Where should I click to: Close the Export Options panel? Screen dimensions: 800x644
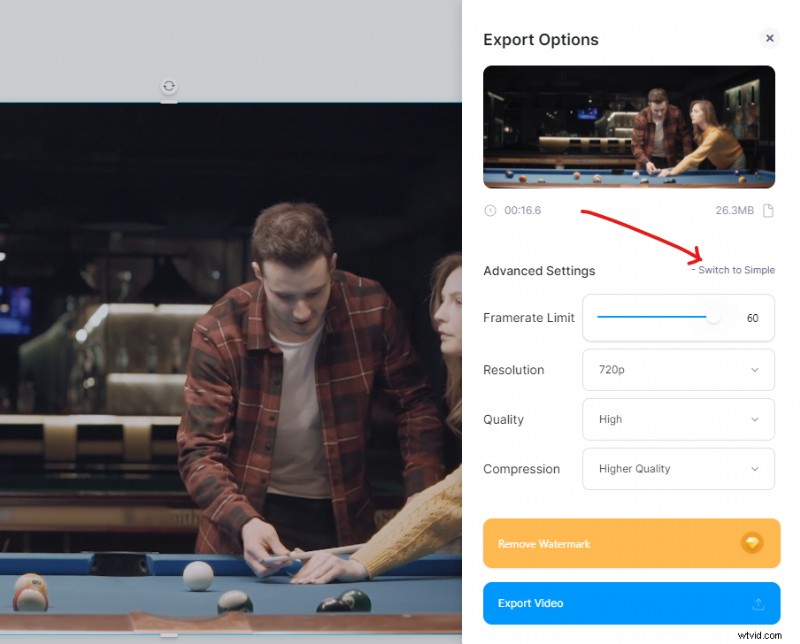(770, 38)
